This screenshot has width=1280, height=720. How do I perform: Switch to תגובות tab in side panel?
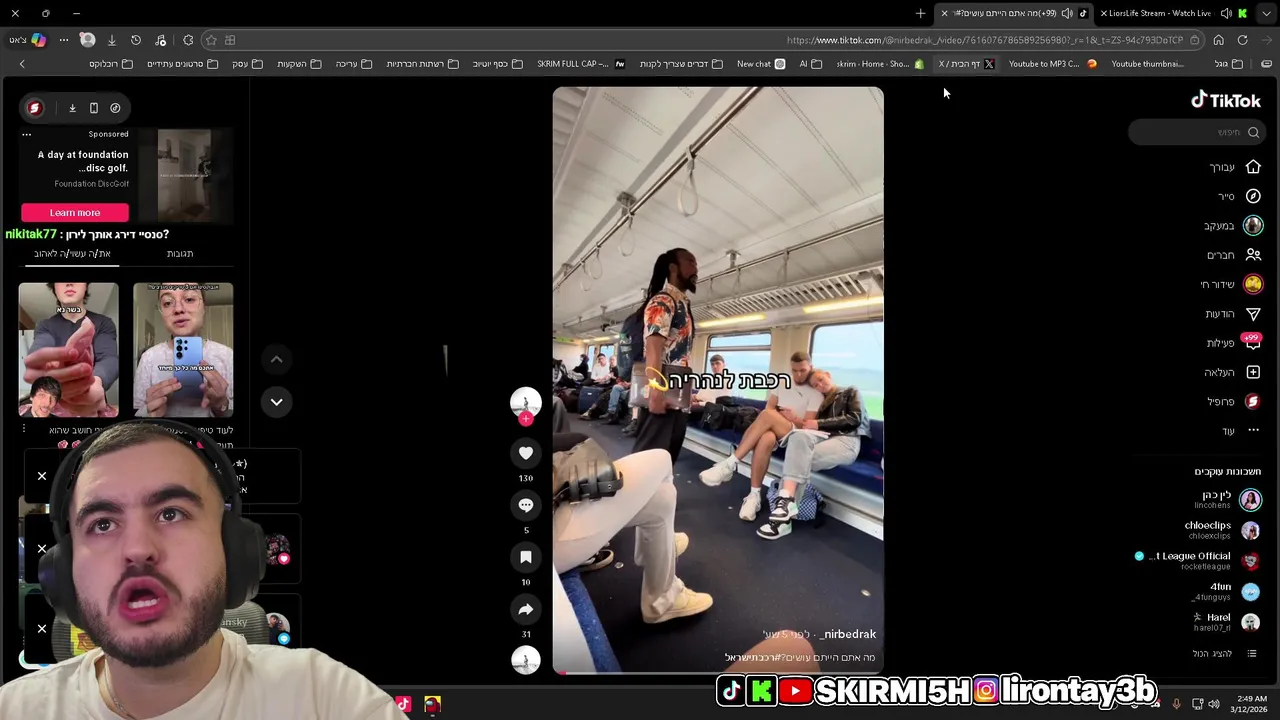tap(180, 254)
